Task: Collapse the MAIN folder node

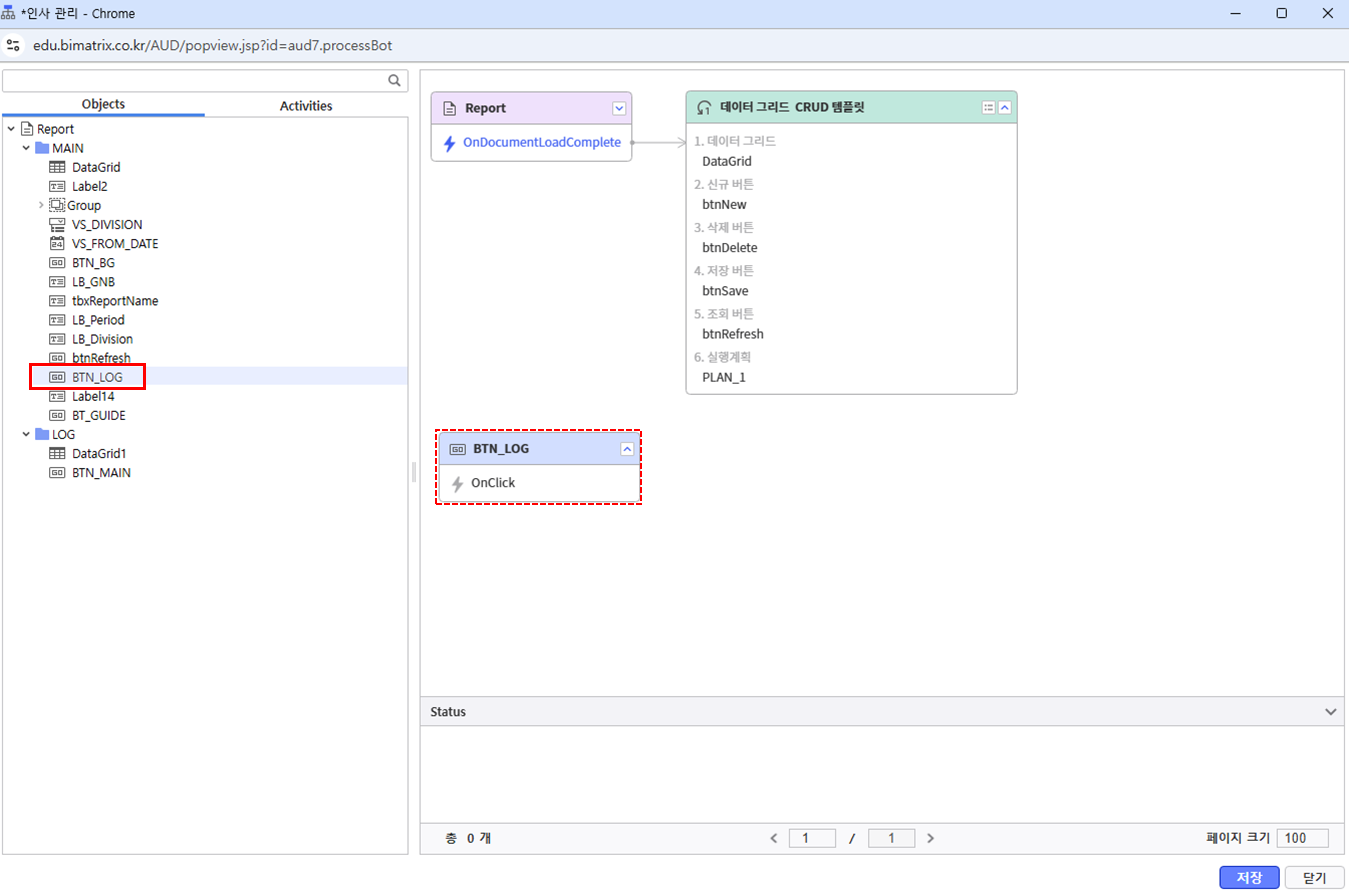Action: (26, 148)
